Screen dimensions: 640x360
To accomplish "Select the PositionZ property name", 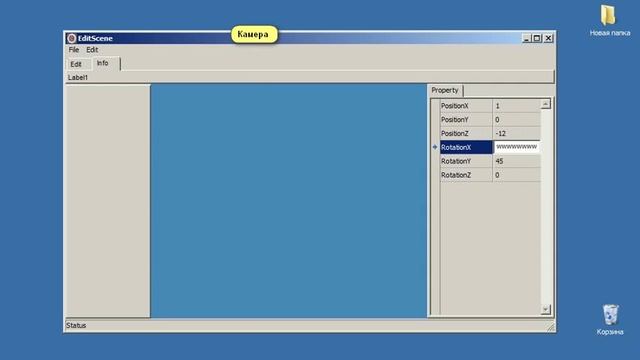I will tap(466, 133).
